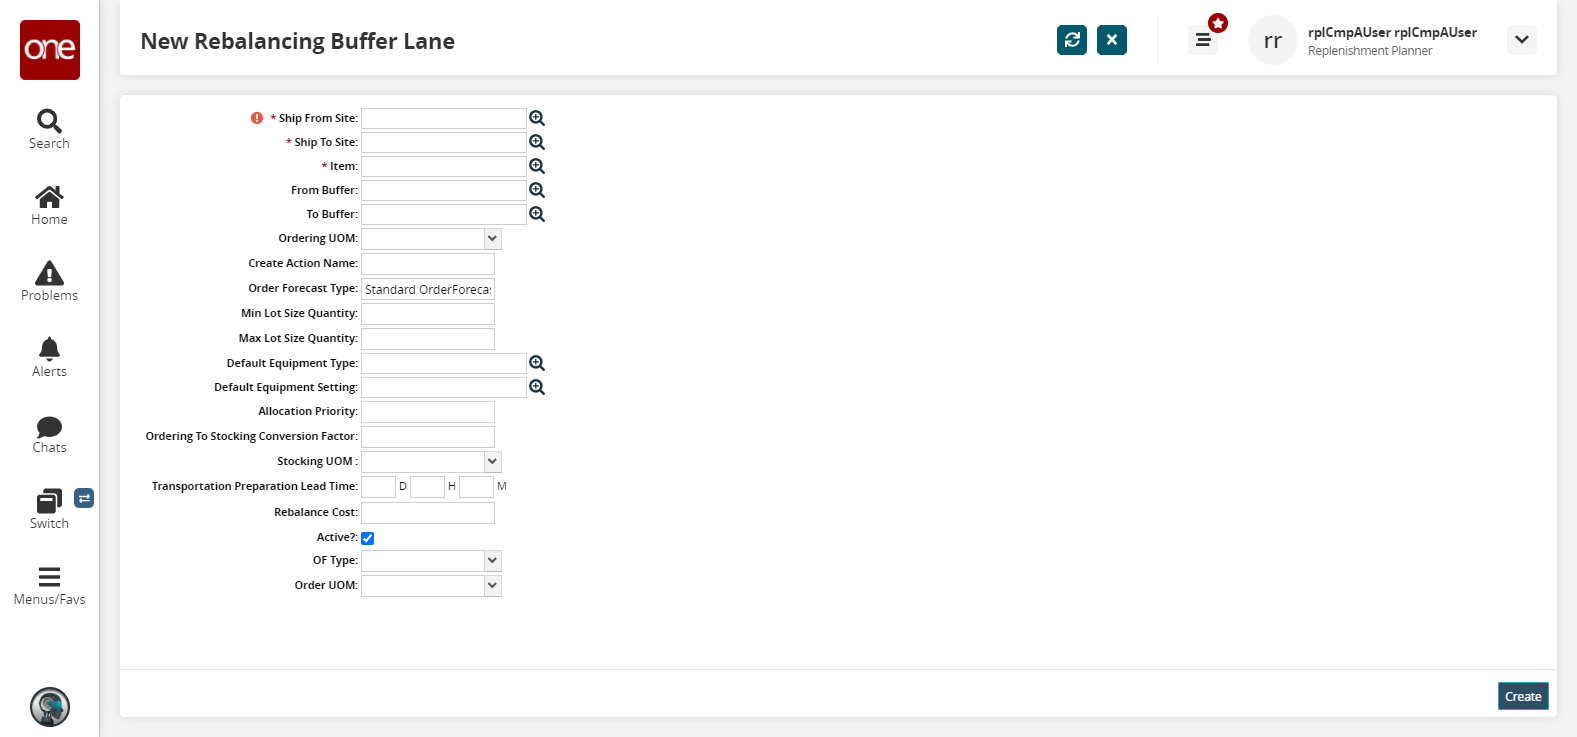Open lookup for Ship From Site
1577x737 pixels.
tap(537, 118)
